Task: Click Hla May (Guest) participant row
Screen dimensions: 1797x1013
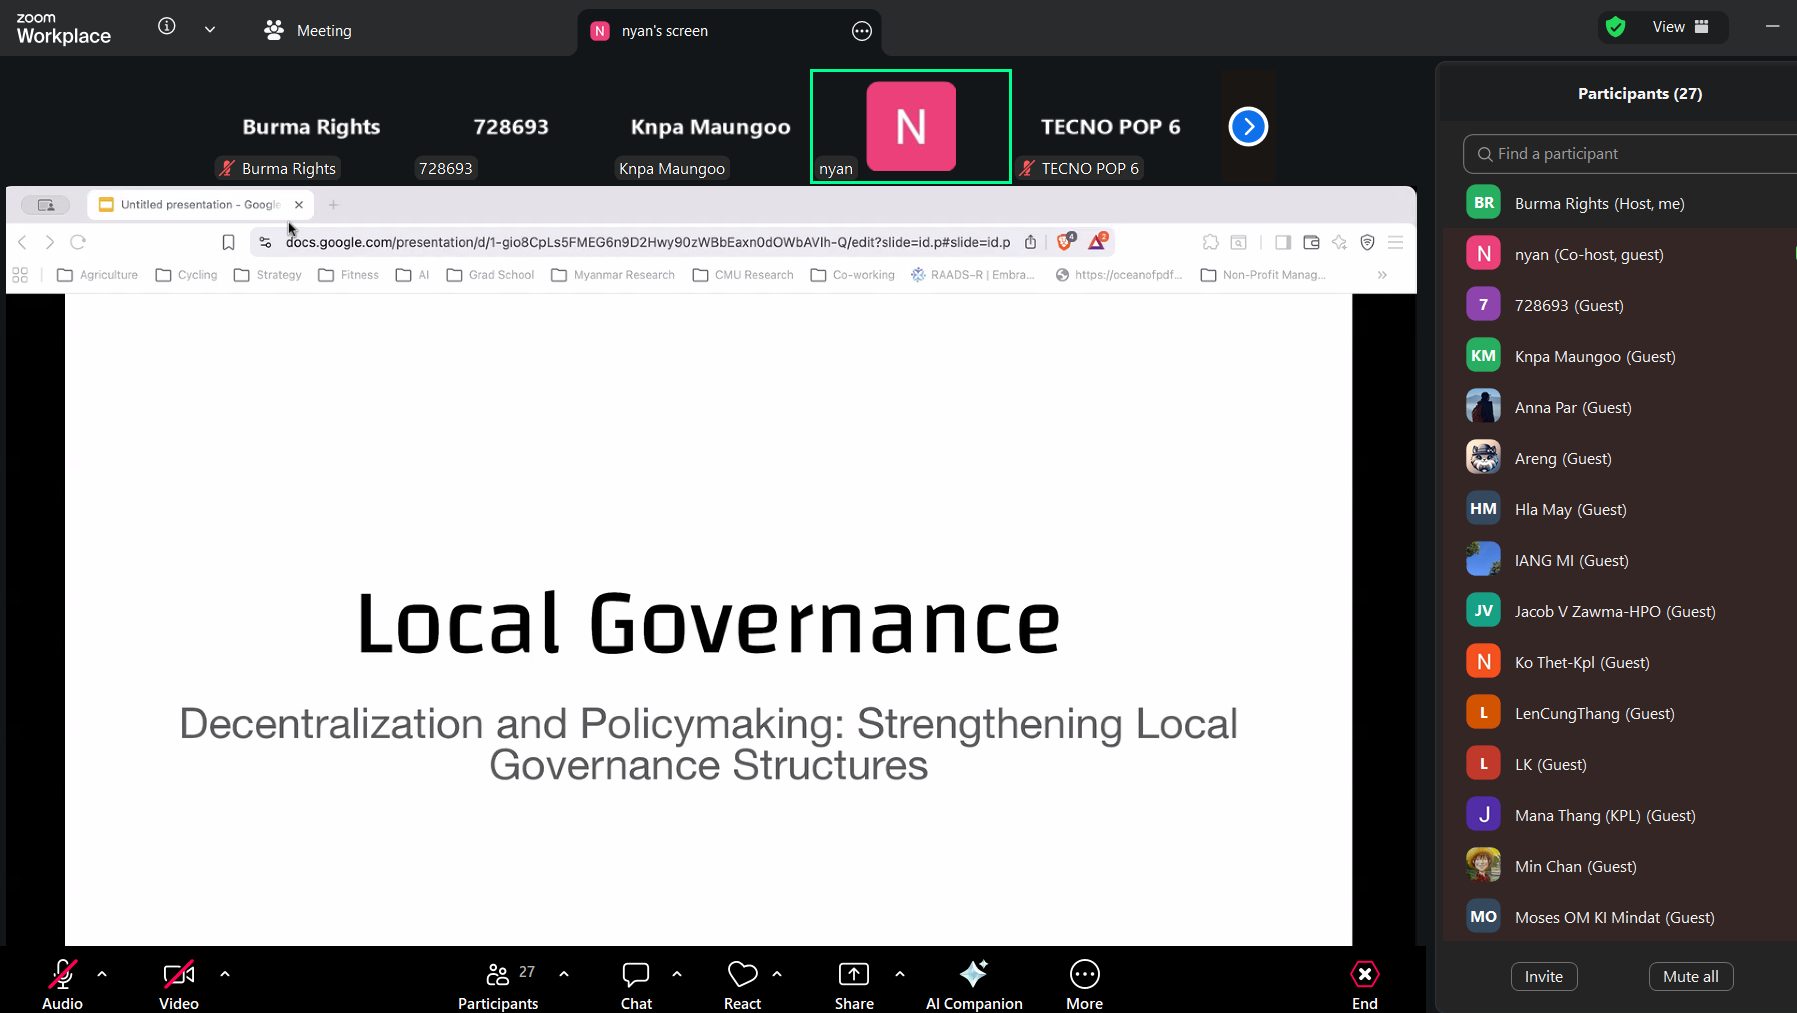Action: tap(1620, 509)
